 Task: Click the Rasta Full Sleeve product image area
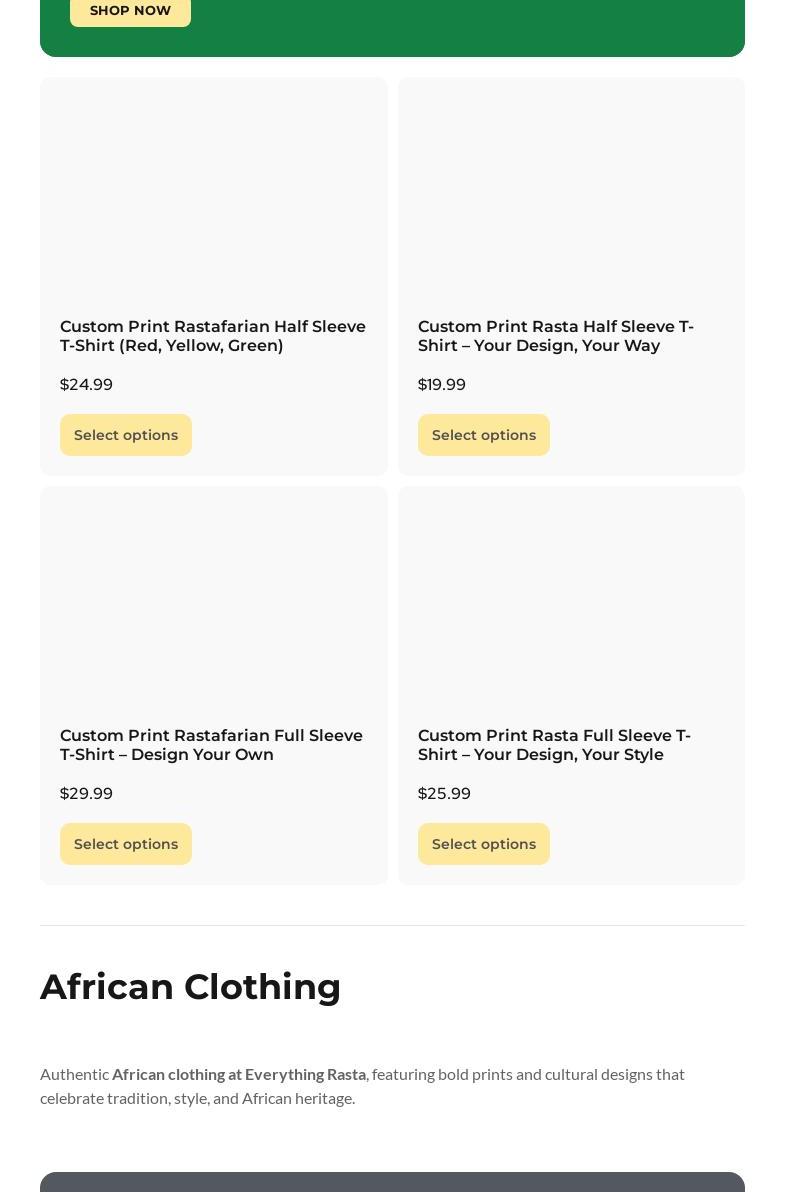coord(571,600)
